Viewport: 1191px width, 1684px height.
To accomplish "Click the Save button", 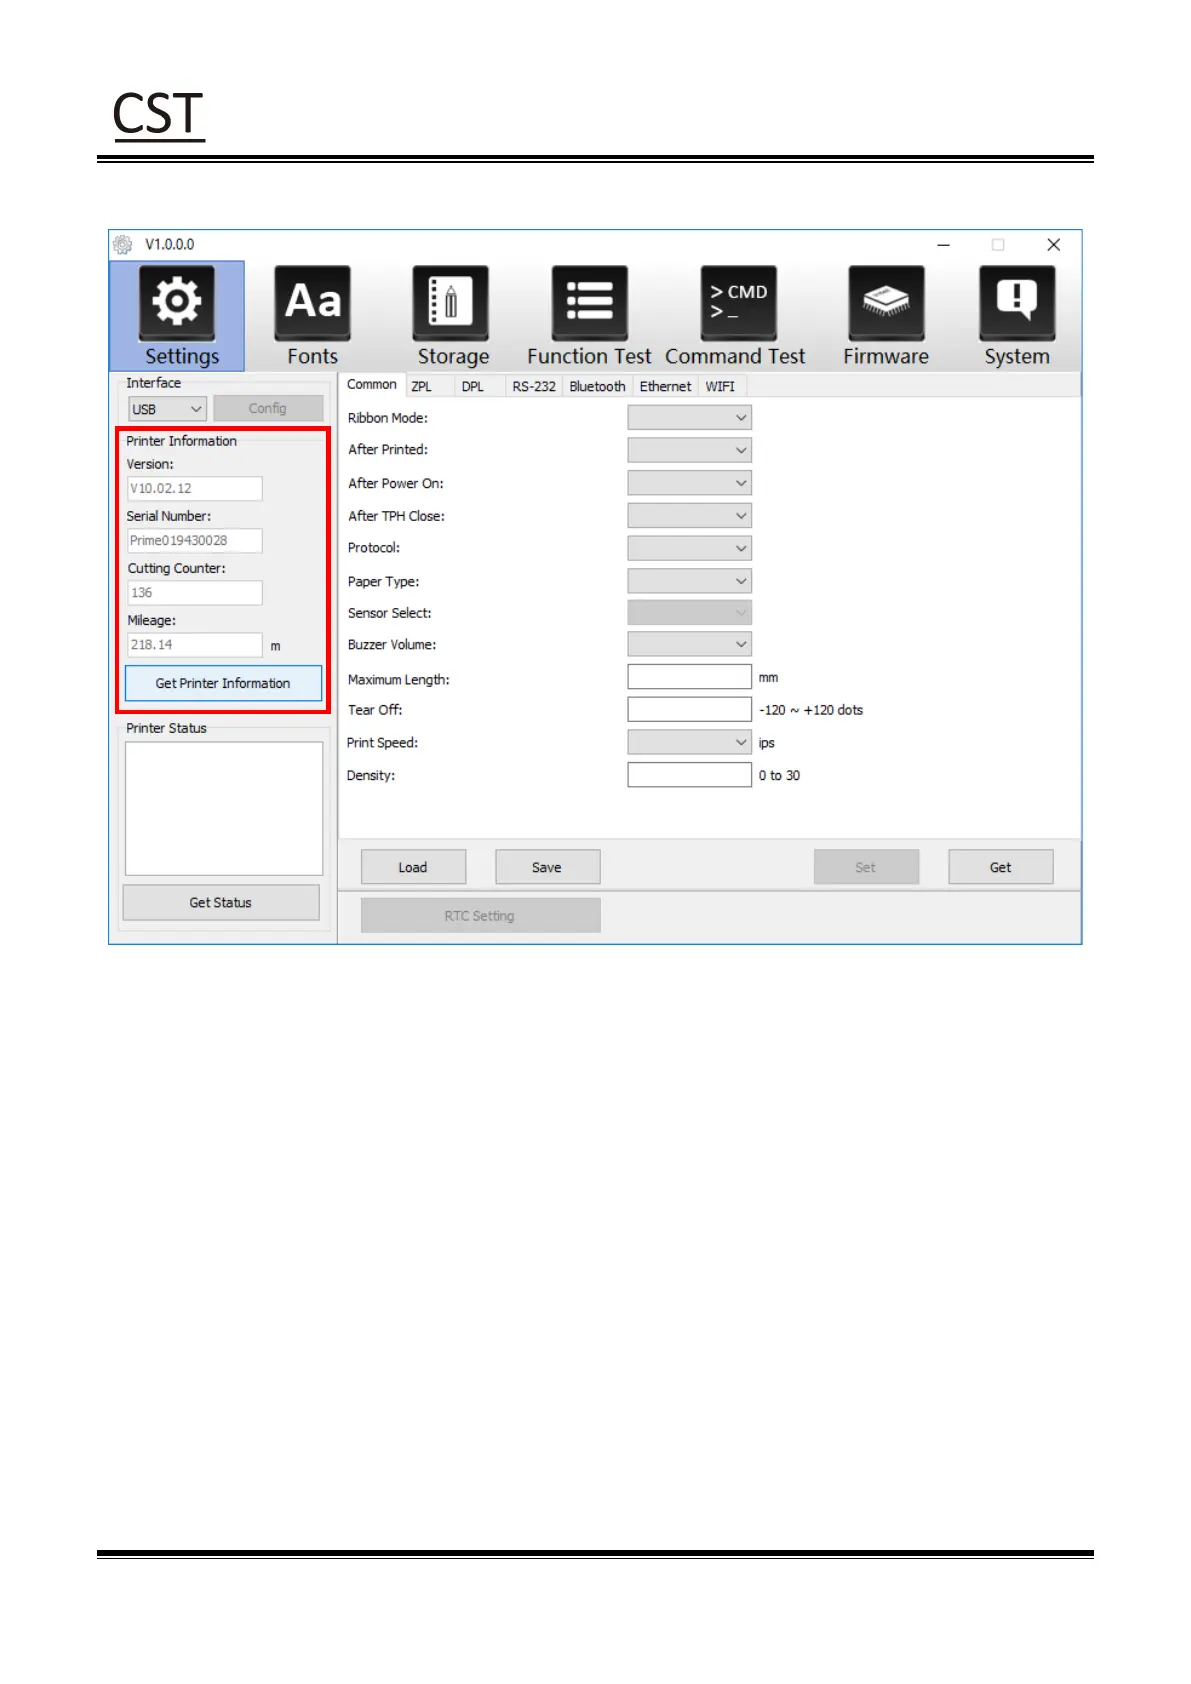I will pyautogui.click(x=547, y=867).
